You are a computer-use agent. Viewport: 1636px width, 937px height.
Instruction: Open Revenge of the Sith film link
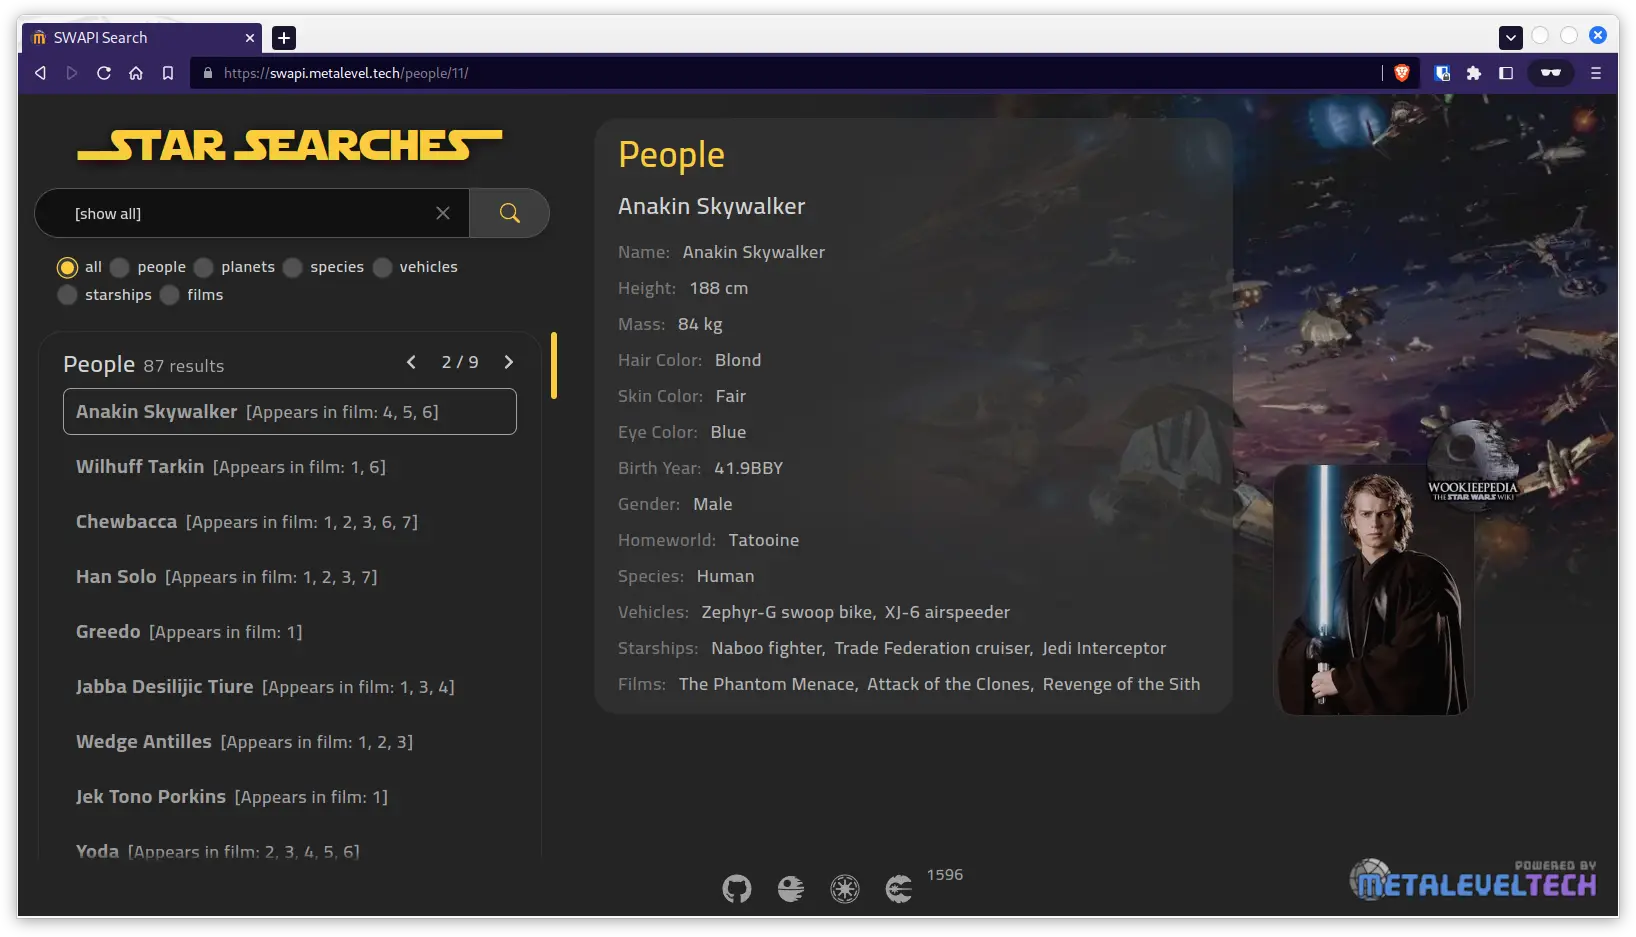pyautogui.click(x=1121, y=684)
